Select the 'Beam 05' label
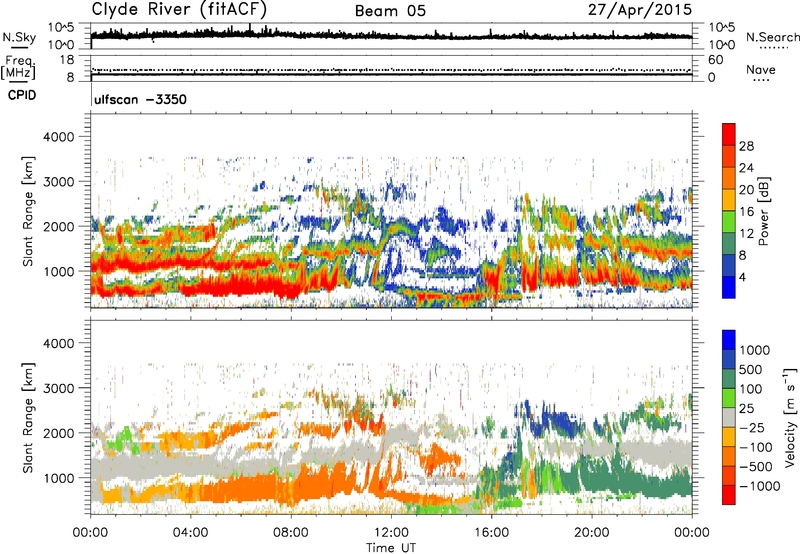Viewport: 800px width, 554px height. [390, 11]
